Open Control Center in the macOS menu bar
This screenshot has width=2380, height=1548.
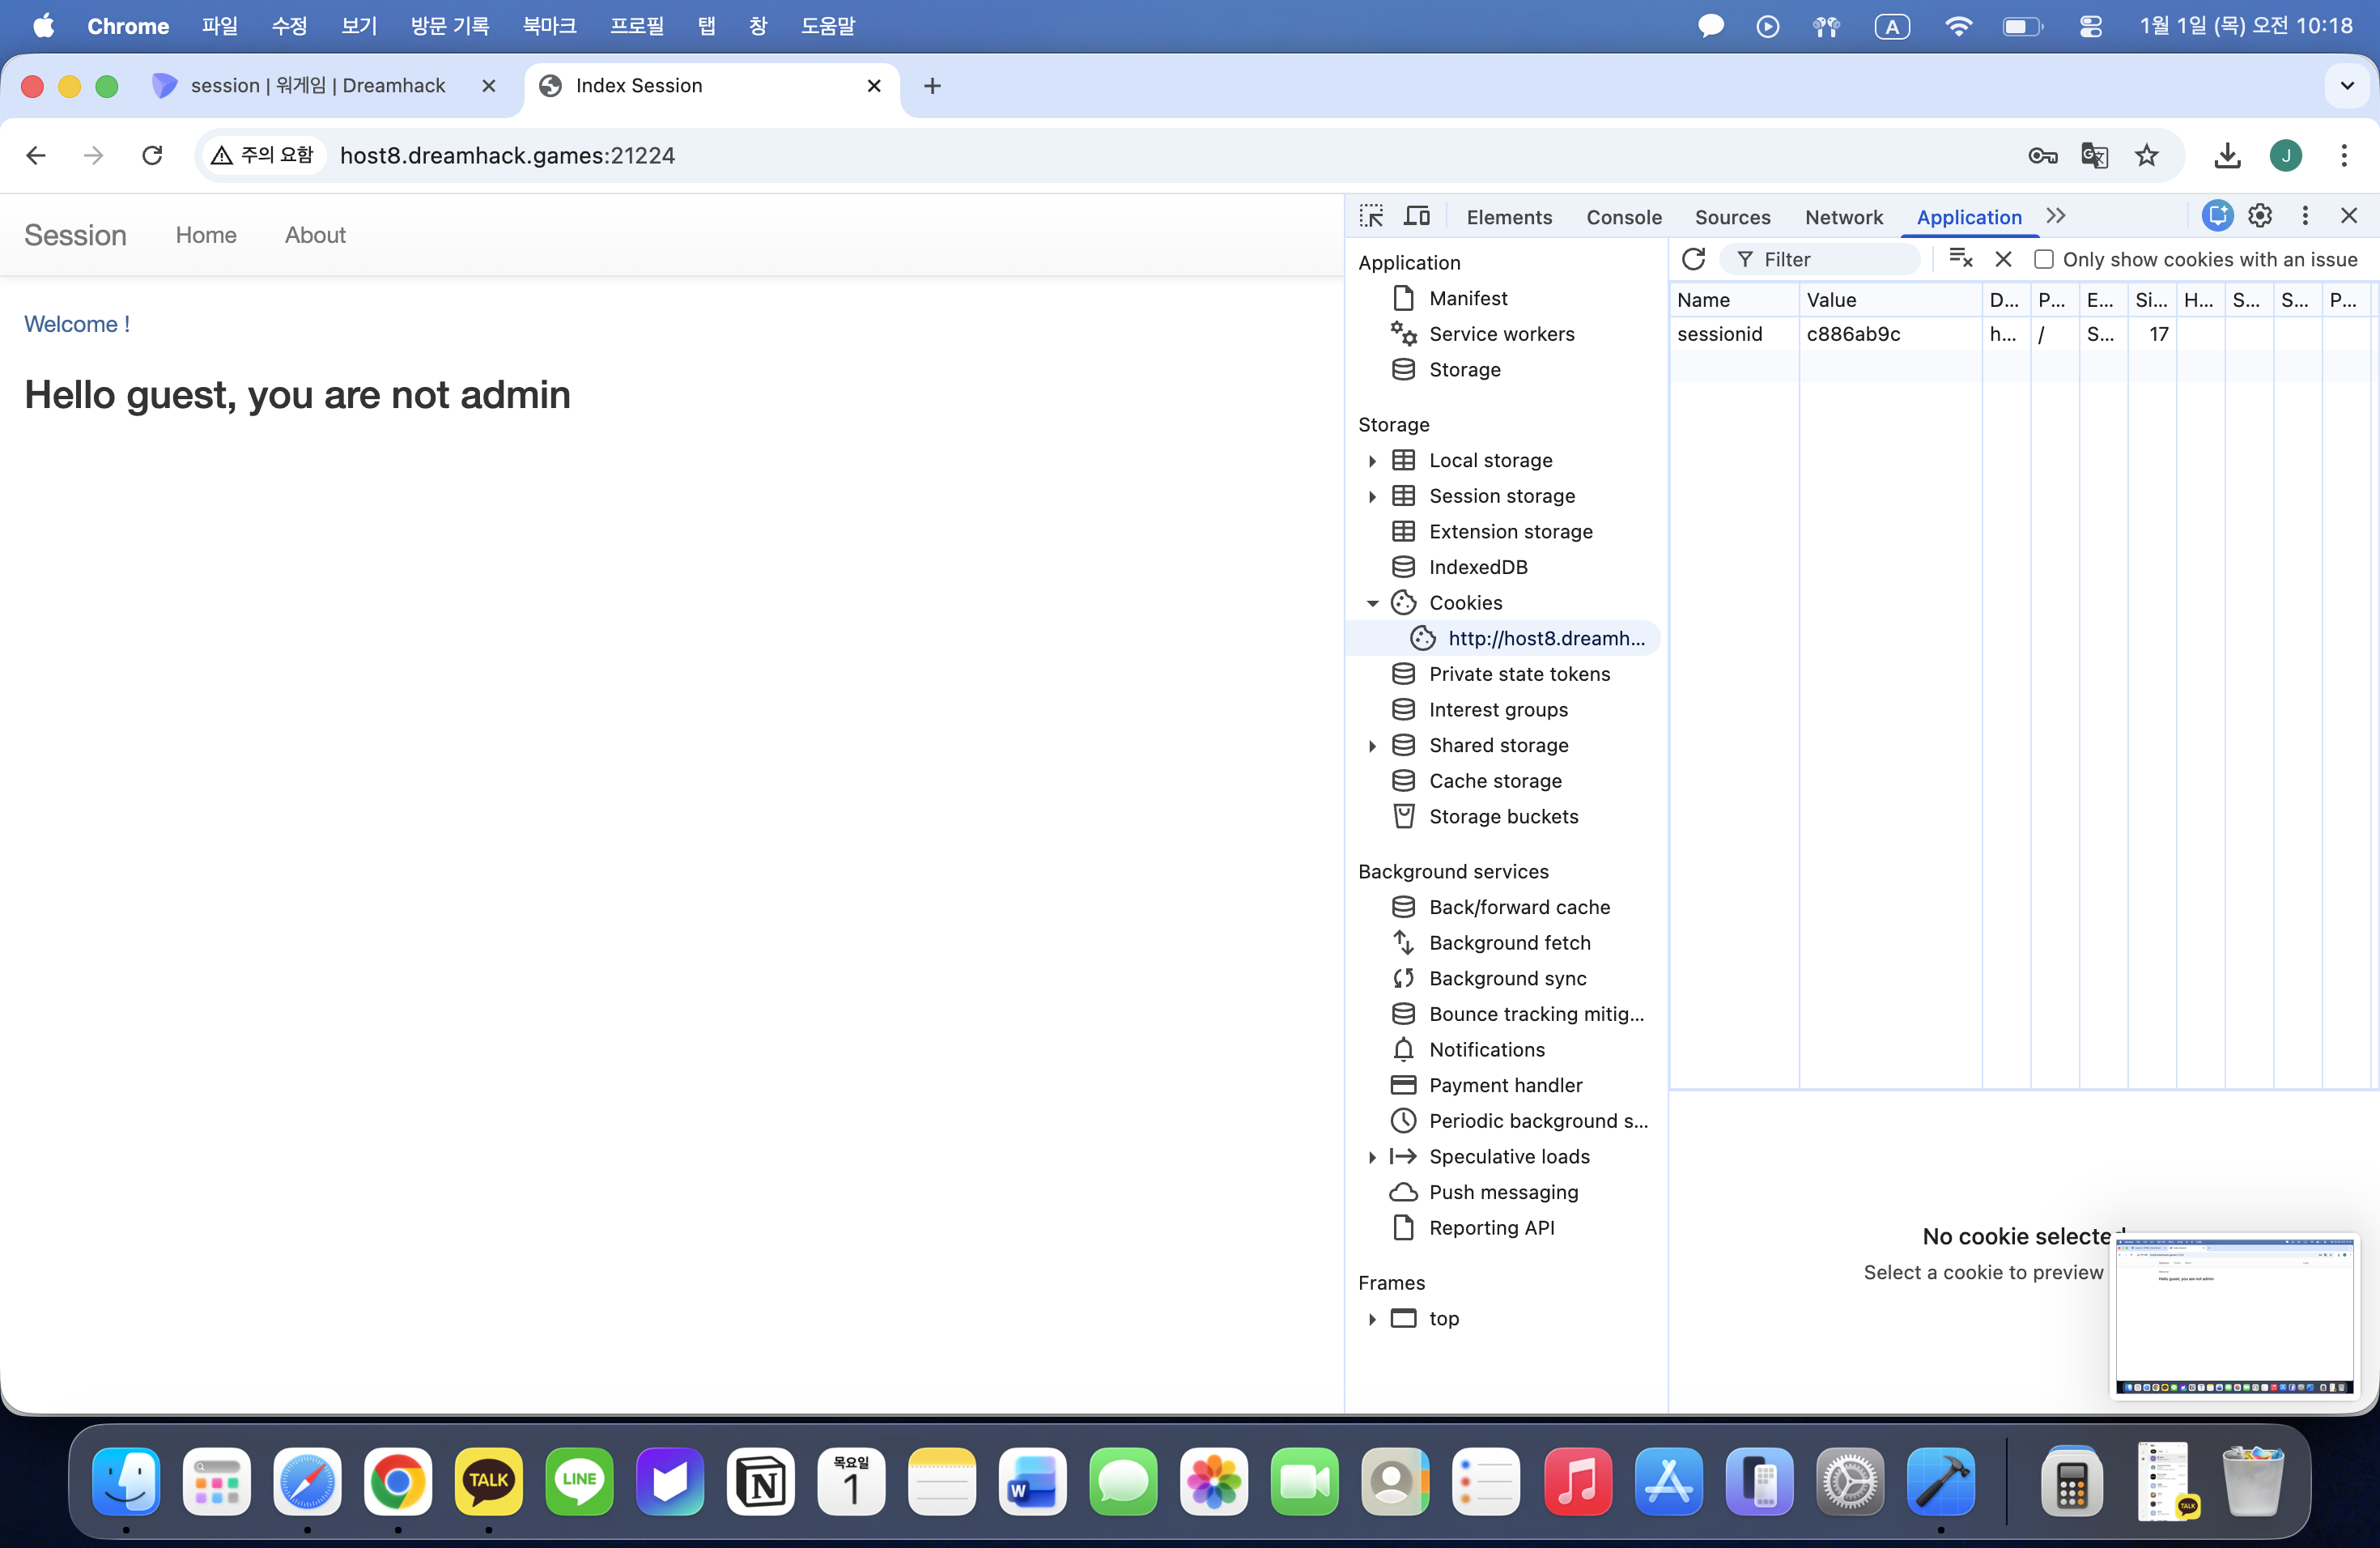point(2091,26)
